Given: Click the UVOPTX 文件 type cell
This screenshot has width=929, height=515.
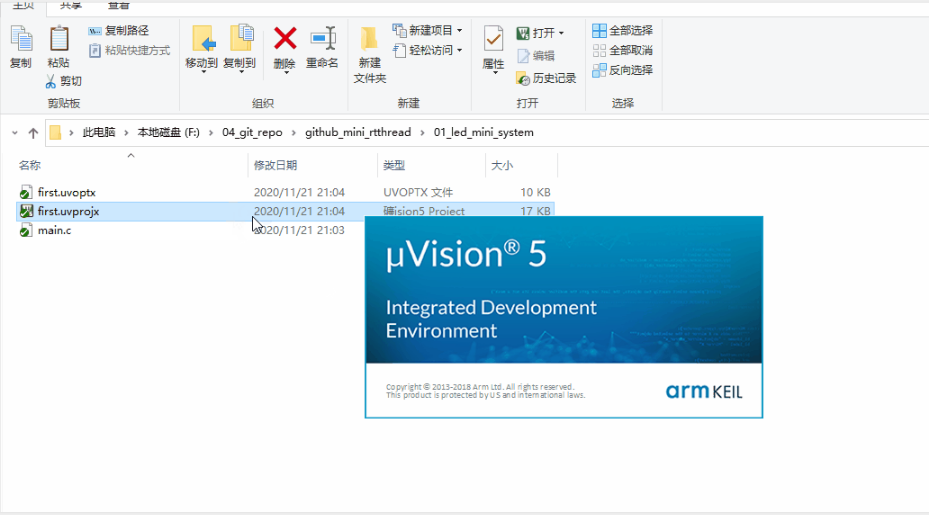Looking at the screenshot, I should pyautogui.click(x=418, y=193).
